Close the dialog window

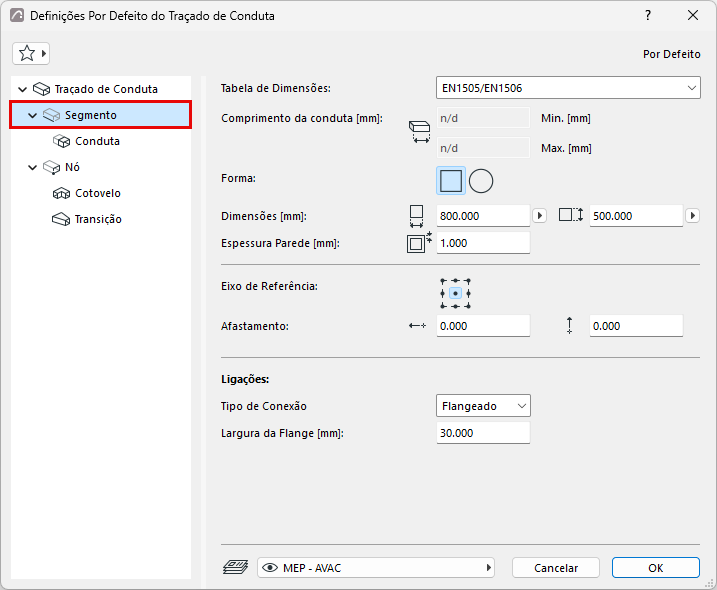(x=693, y=16)
